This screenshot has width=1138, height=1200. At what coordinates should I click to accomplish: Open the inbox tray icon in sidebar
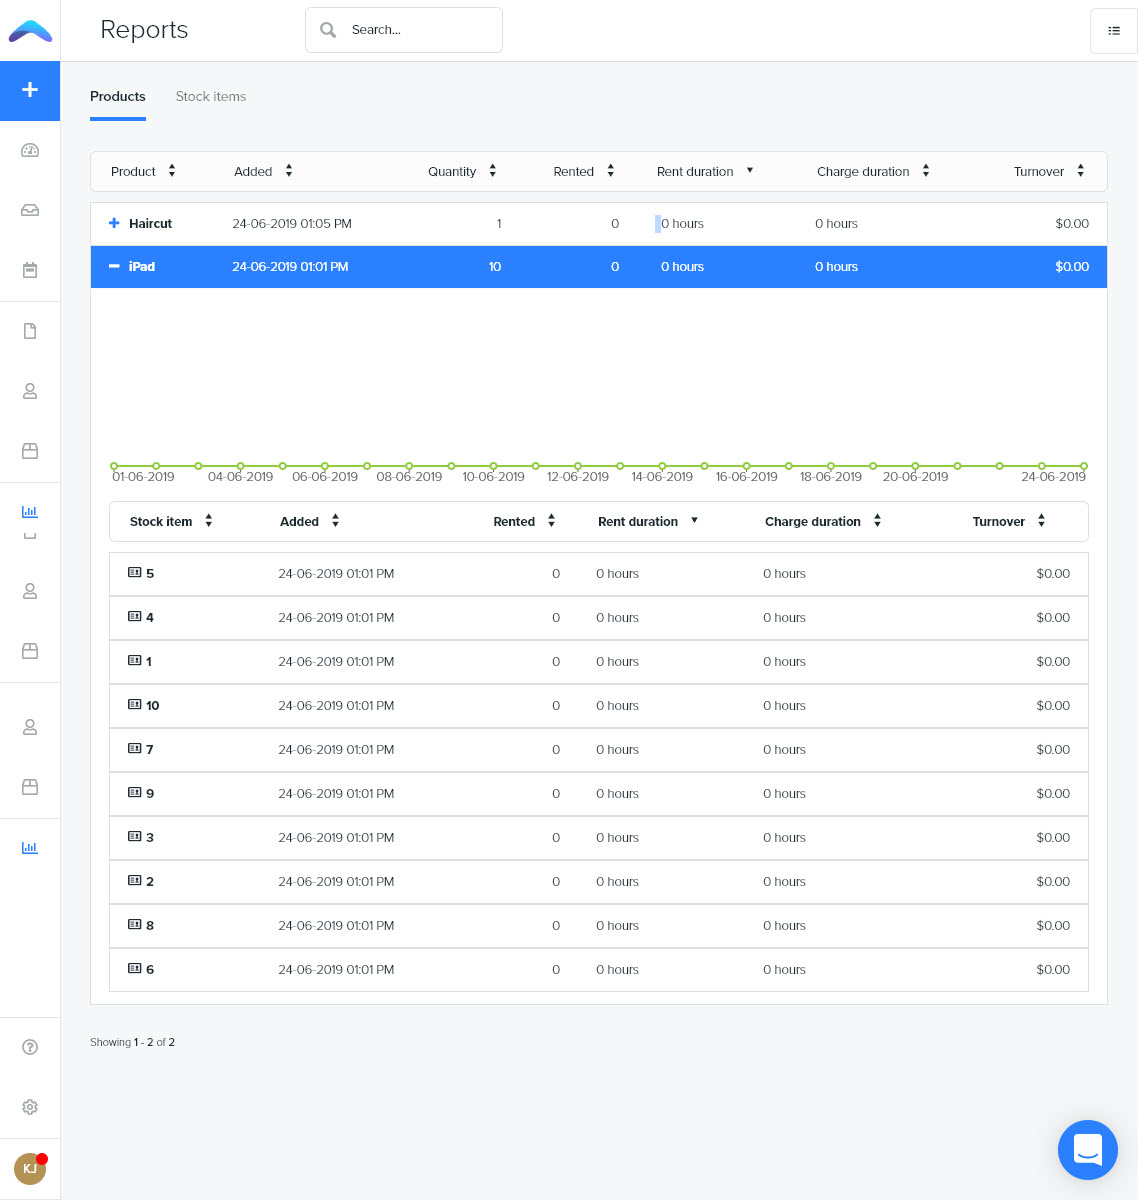(x=30, y=211)
